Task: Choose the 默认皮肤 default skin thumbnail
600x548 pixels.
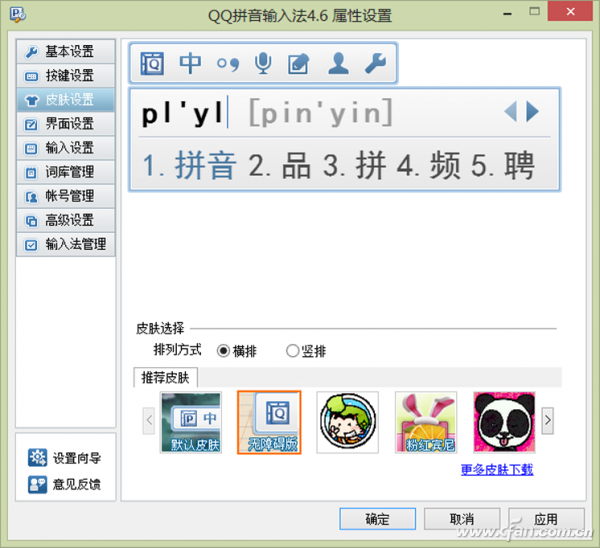Action: pos(191,422)
